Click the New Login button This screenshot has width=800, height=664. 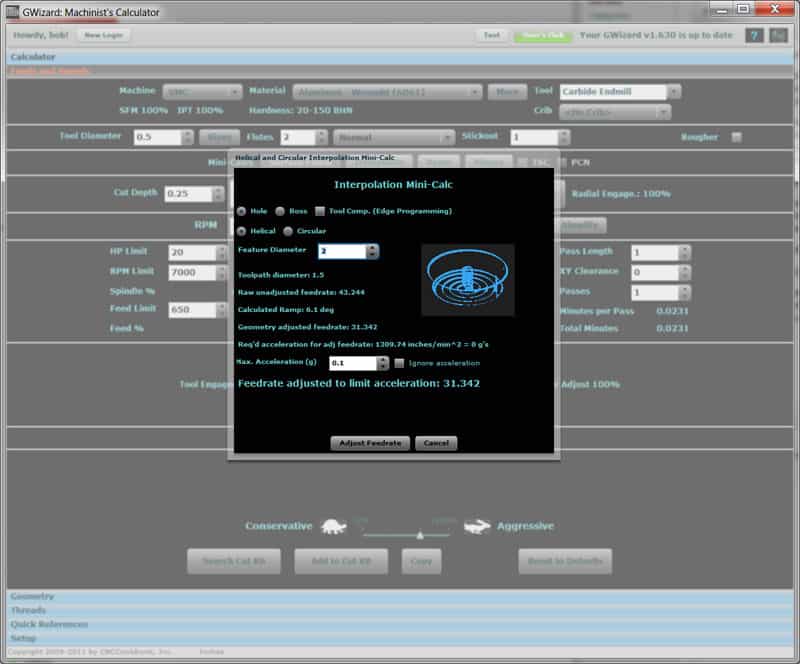[104, 35]
